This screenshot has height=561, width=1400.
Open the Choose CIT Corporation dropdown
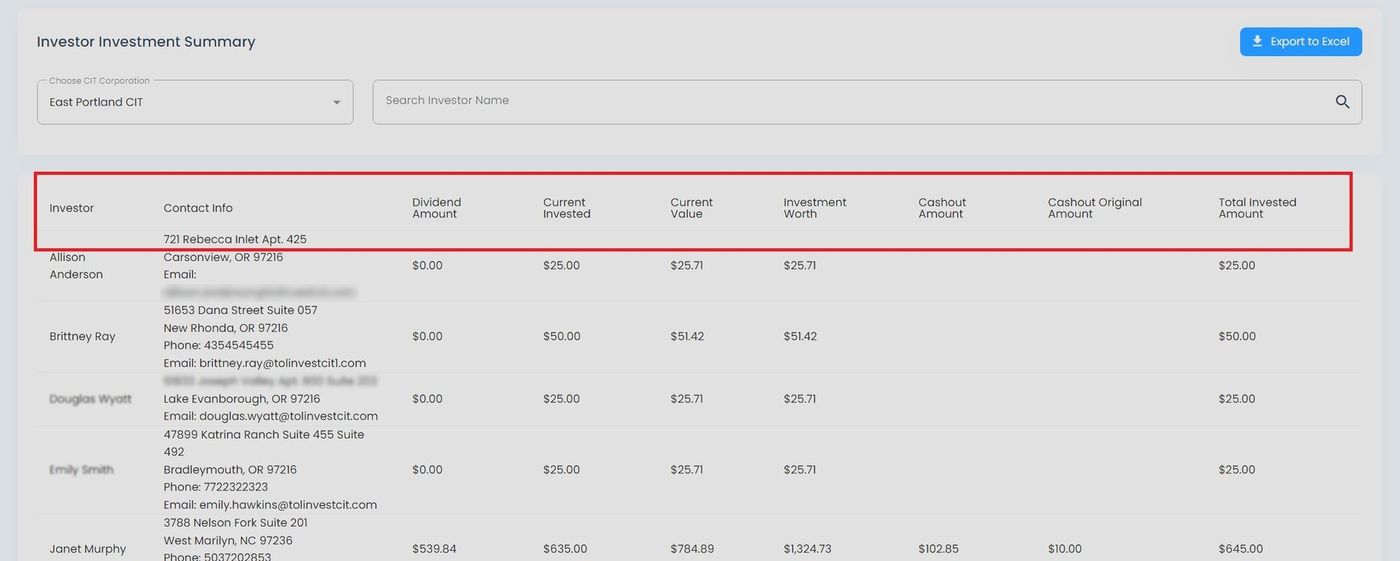(x=195, y=102)
